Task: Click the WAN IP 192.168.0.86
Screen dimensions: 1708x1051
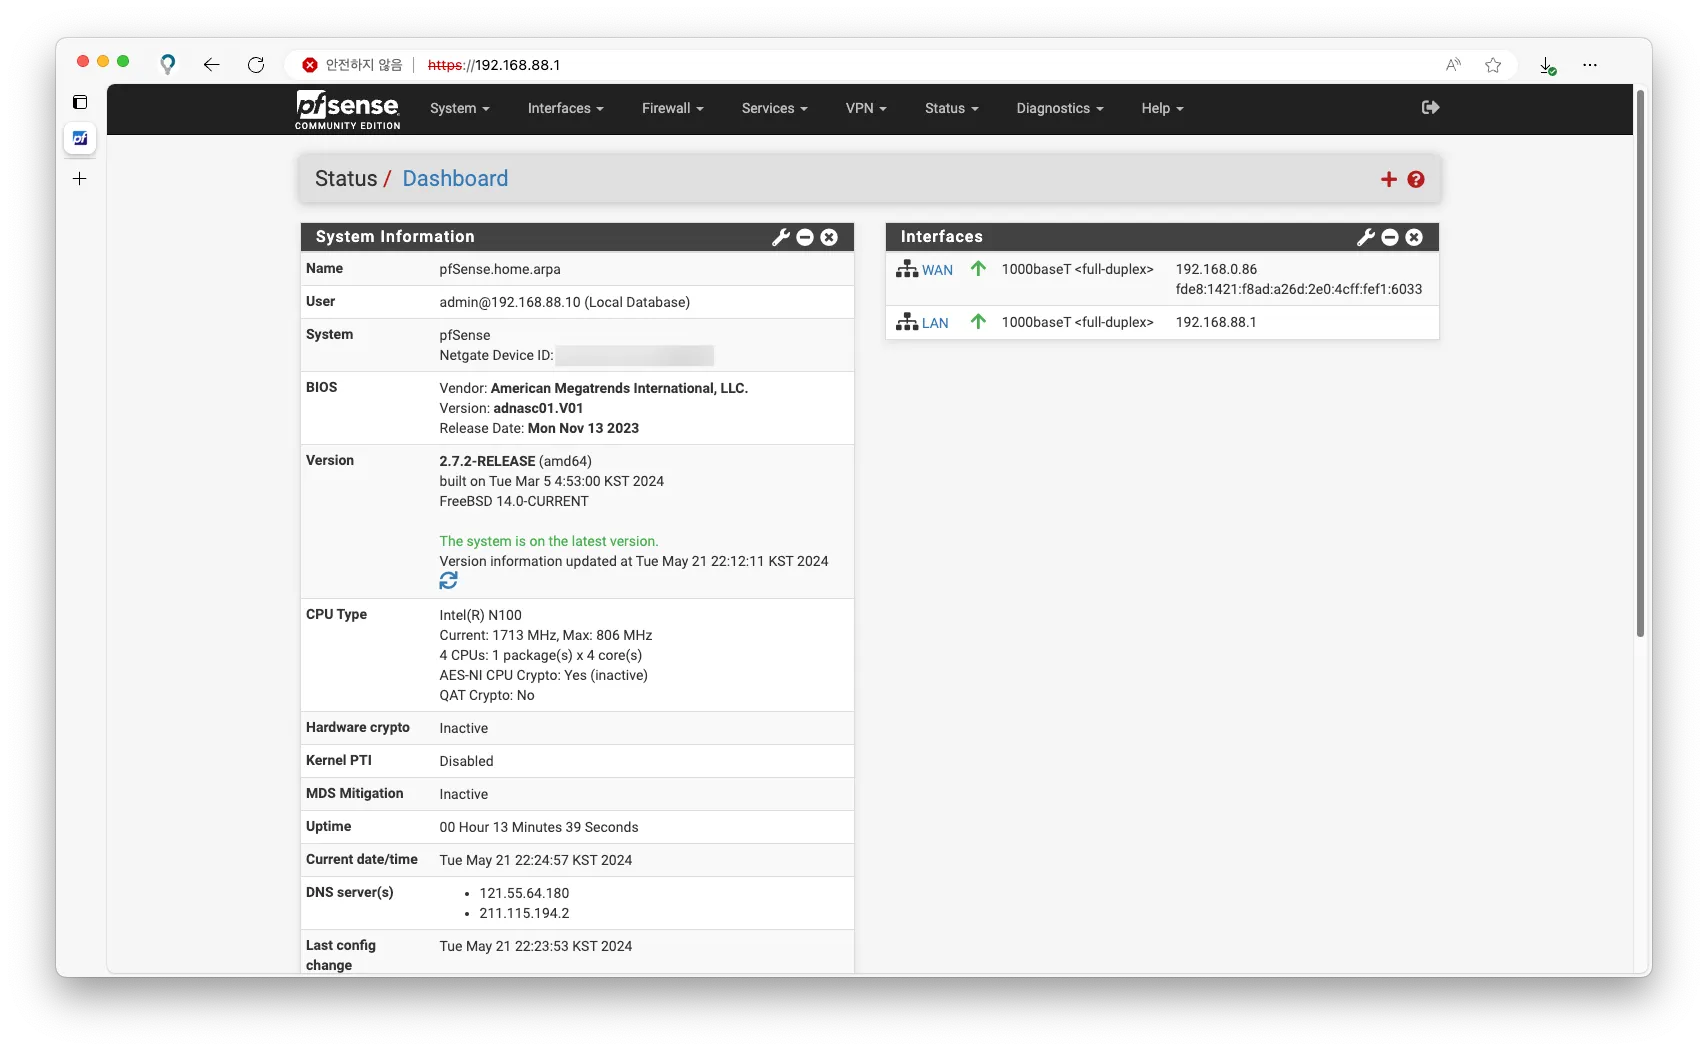Action: [1217, 269]
